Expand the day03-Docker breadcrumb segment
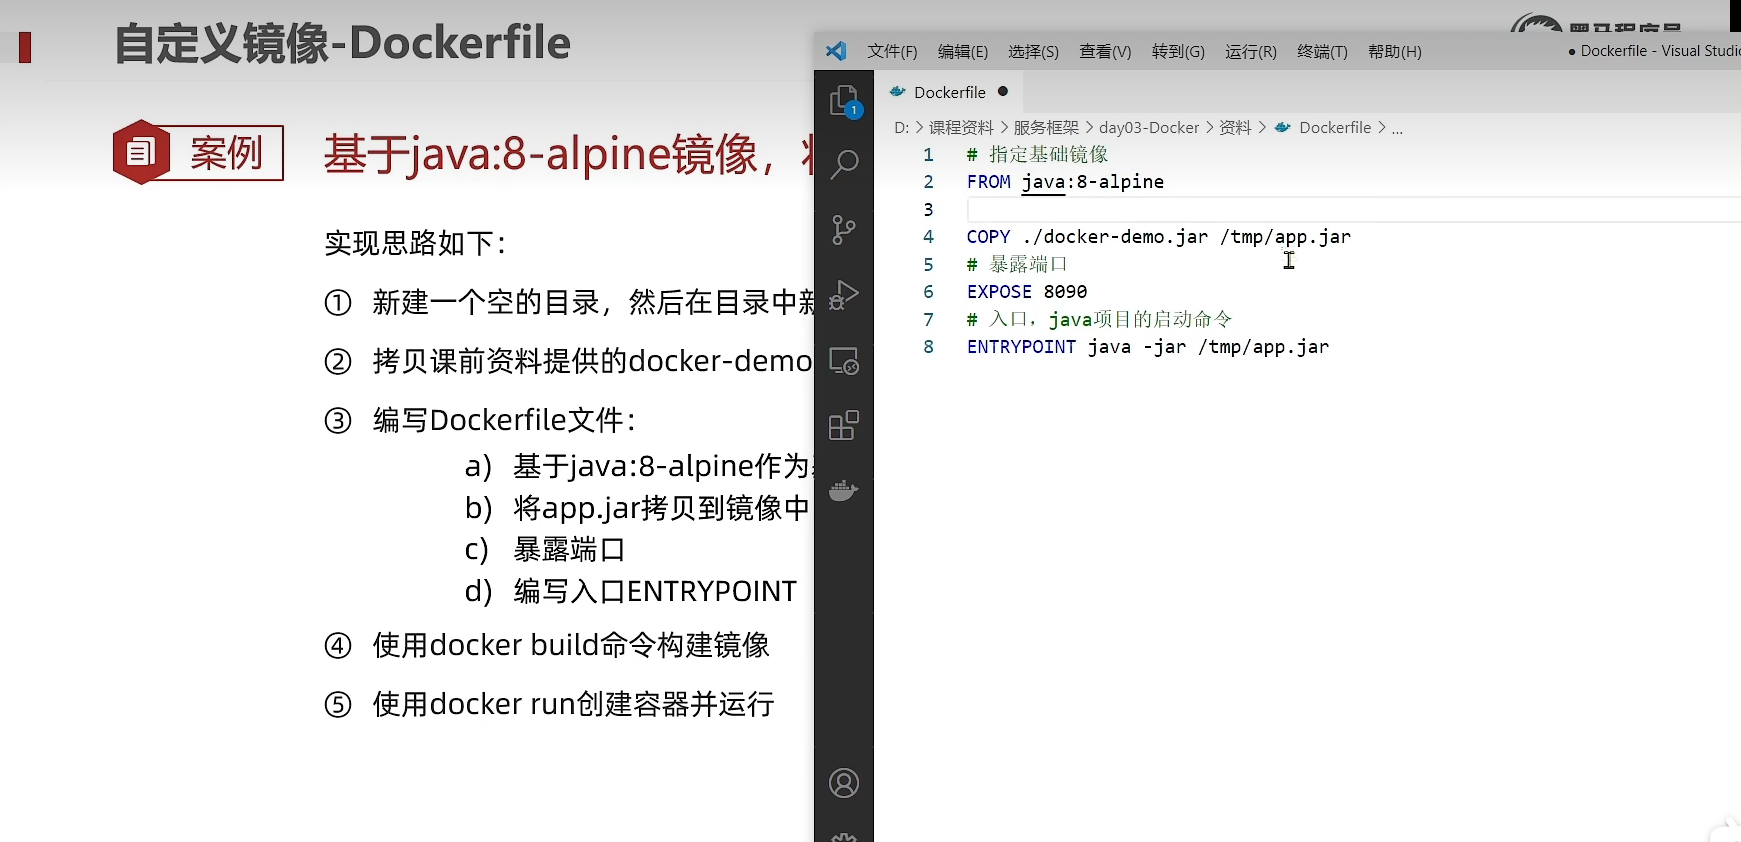The height and width of the screenshot is (842, 1741). coord(1148,128)
